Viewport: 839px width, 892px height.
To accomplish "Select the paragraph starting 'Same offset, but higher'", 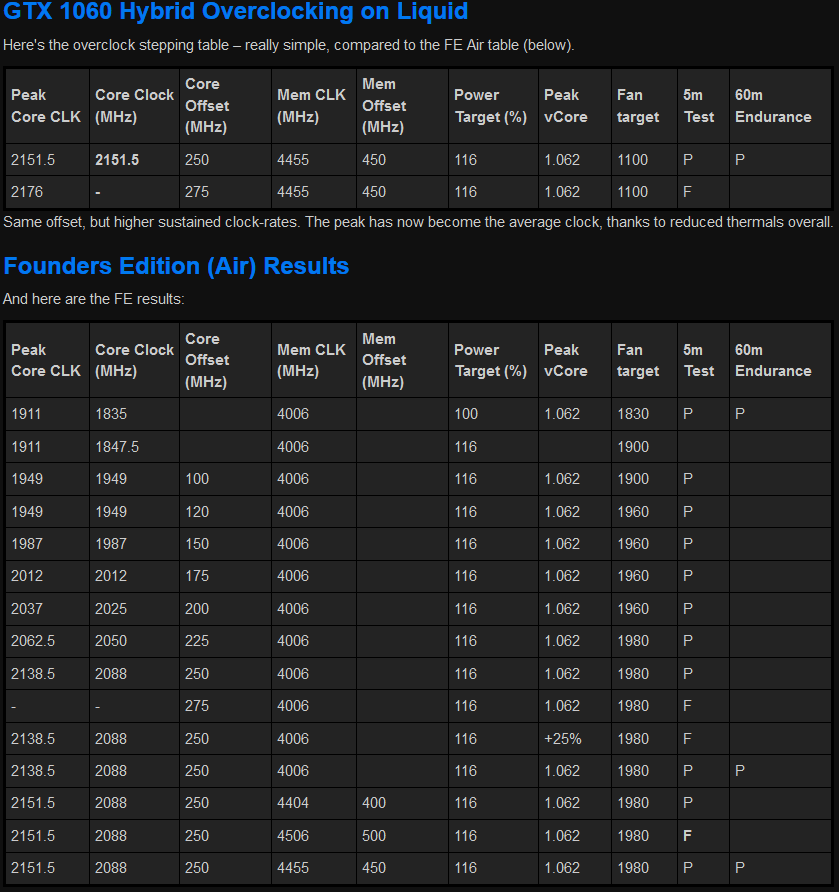I will pos(418,222).
